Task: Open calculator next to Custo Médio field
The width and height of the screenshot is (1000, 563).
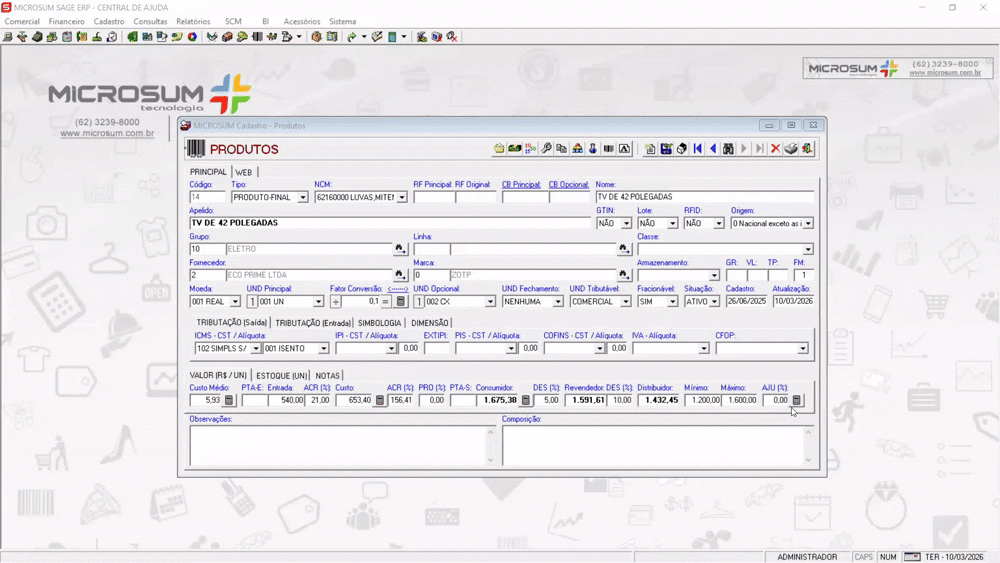Action: [229, 400]
